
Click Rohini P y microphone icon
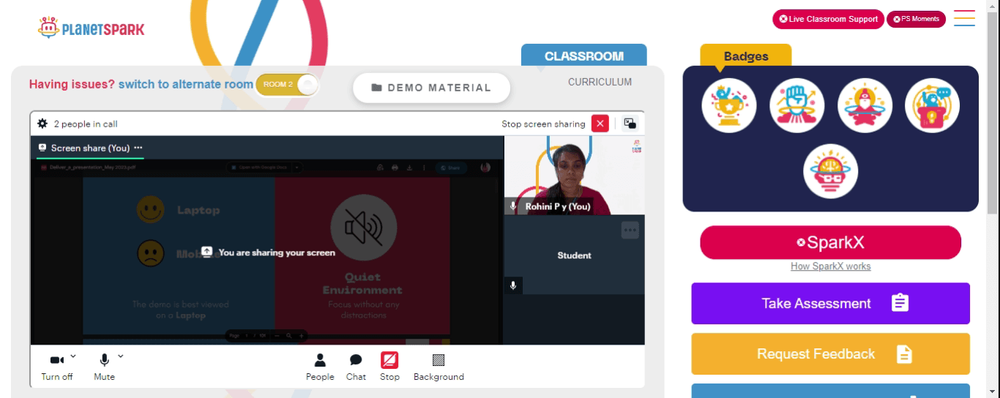[x=513, y=206]
